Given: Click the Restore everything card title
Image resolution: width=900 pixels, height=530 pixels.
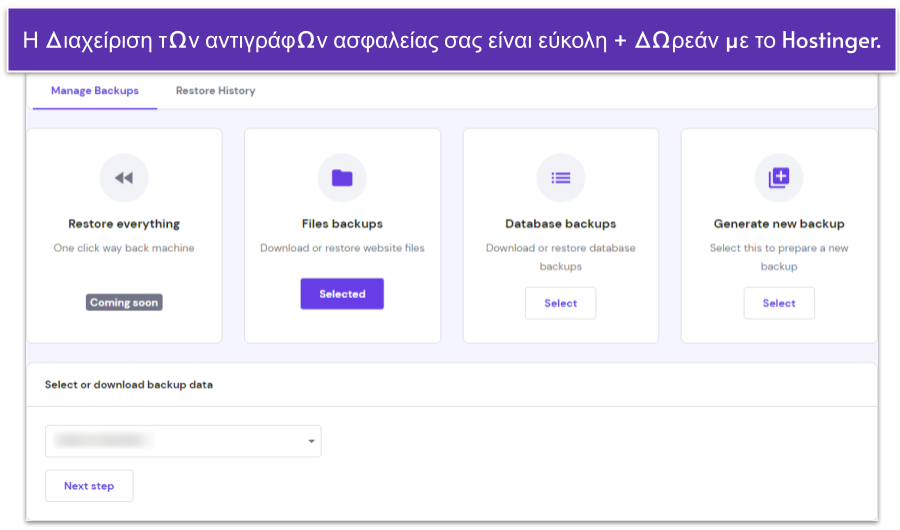Looking at the screenshot, I should click(x=124, y=224).
